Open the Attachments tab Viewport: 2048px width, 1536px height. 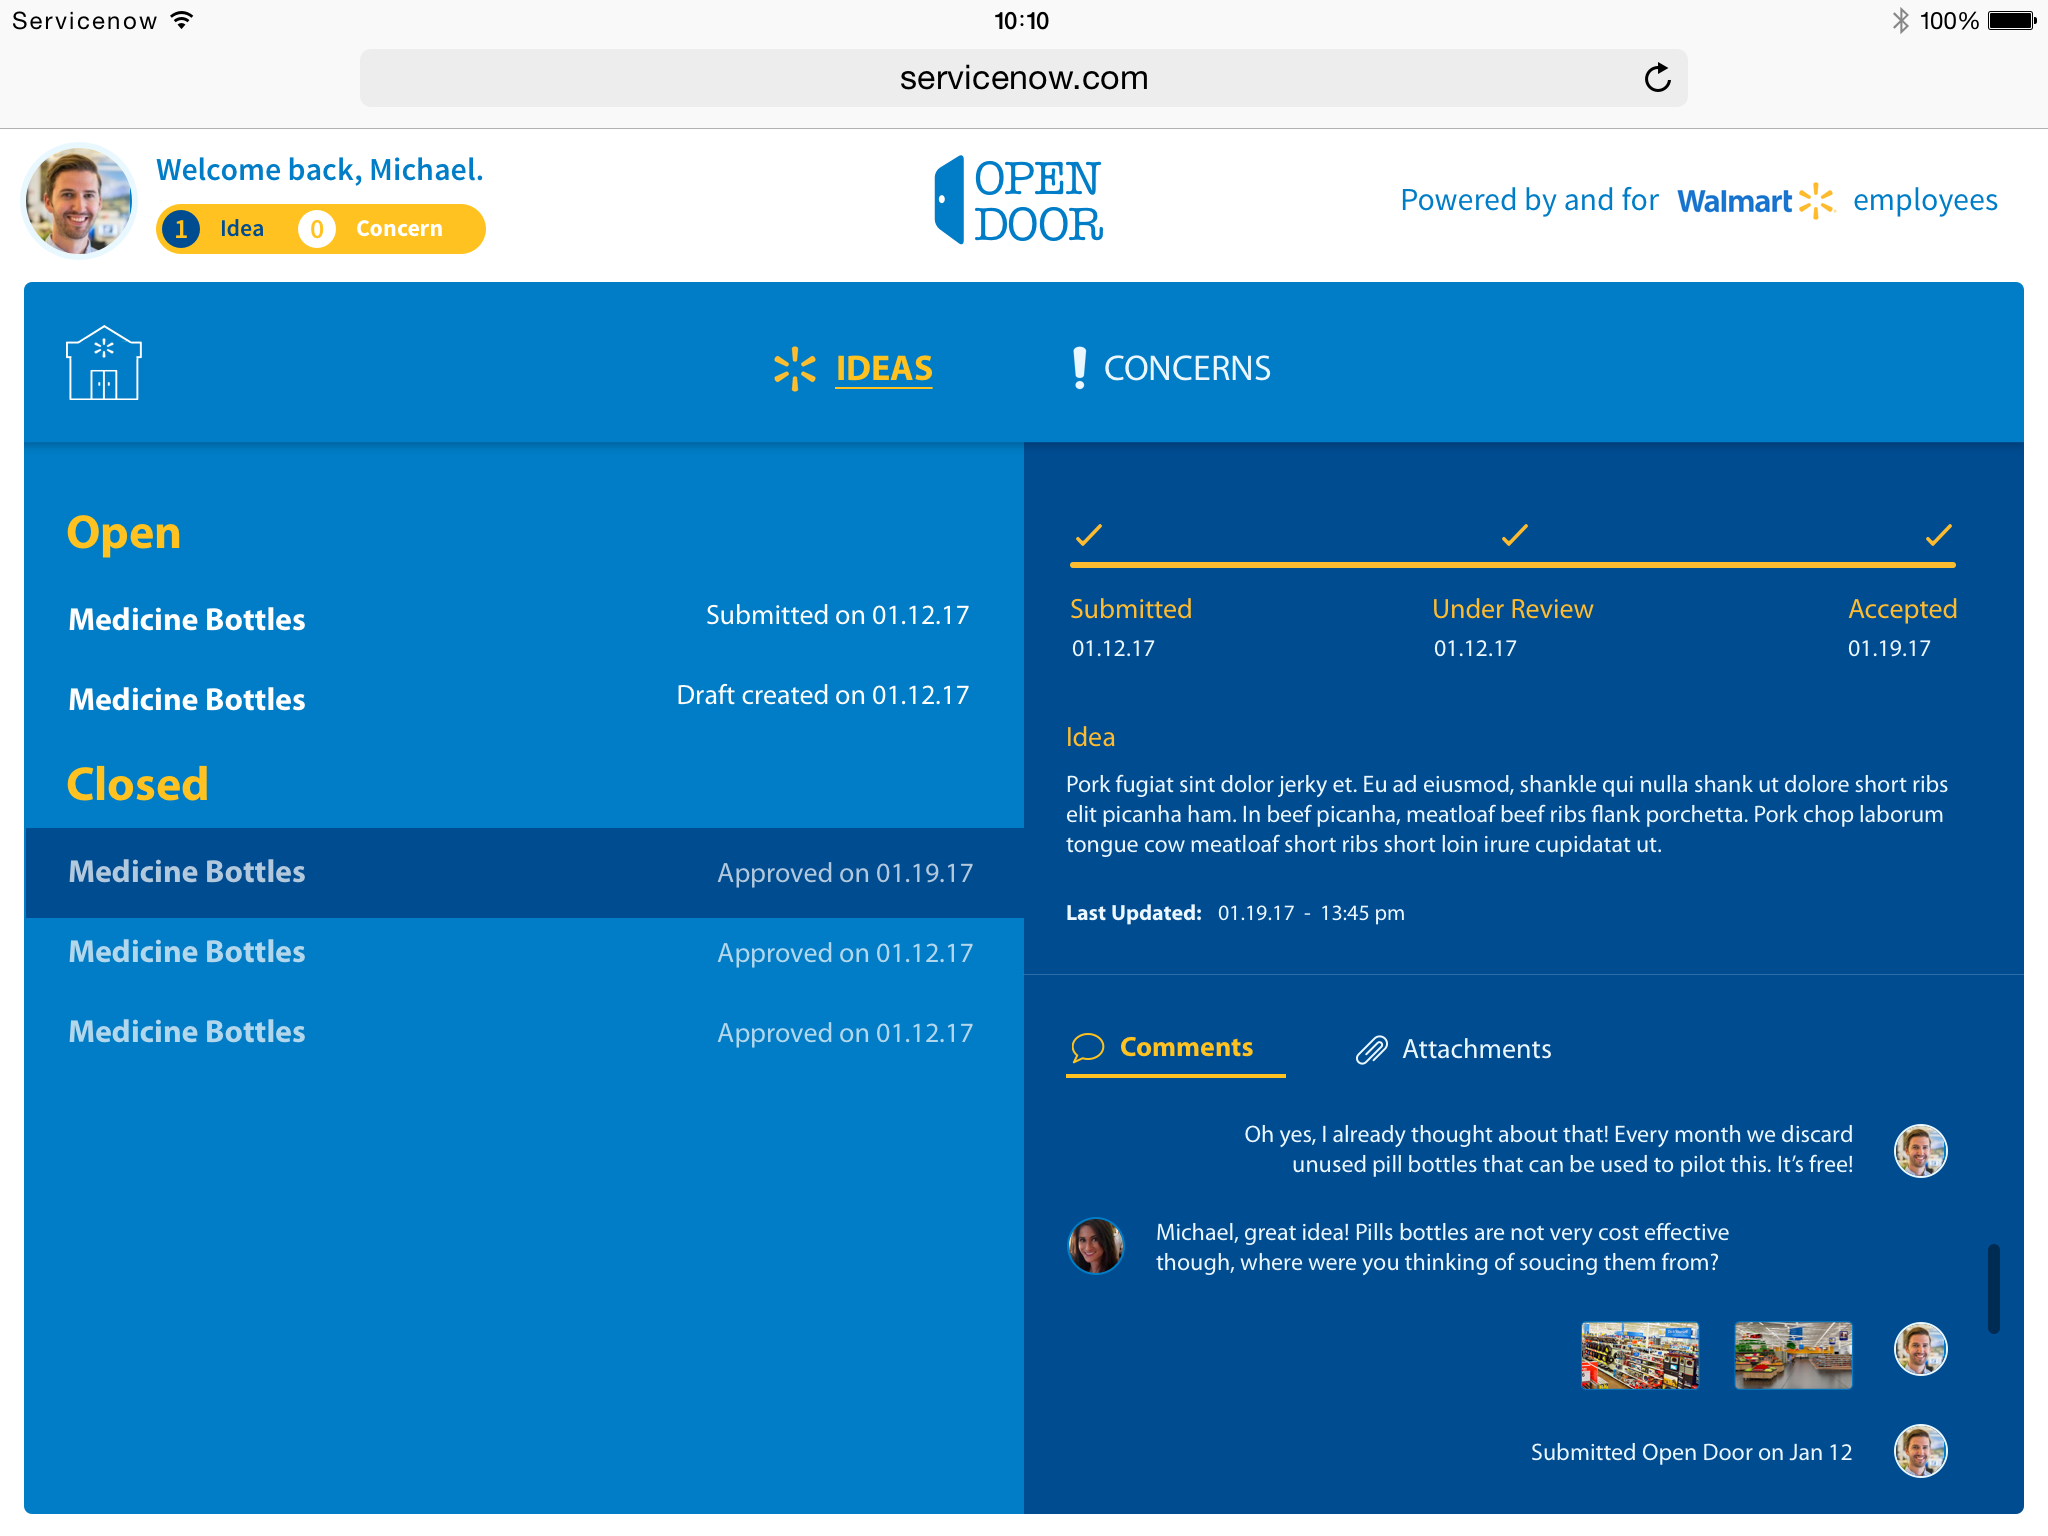(x=1475, y=1049)
